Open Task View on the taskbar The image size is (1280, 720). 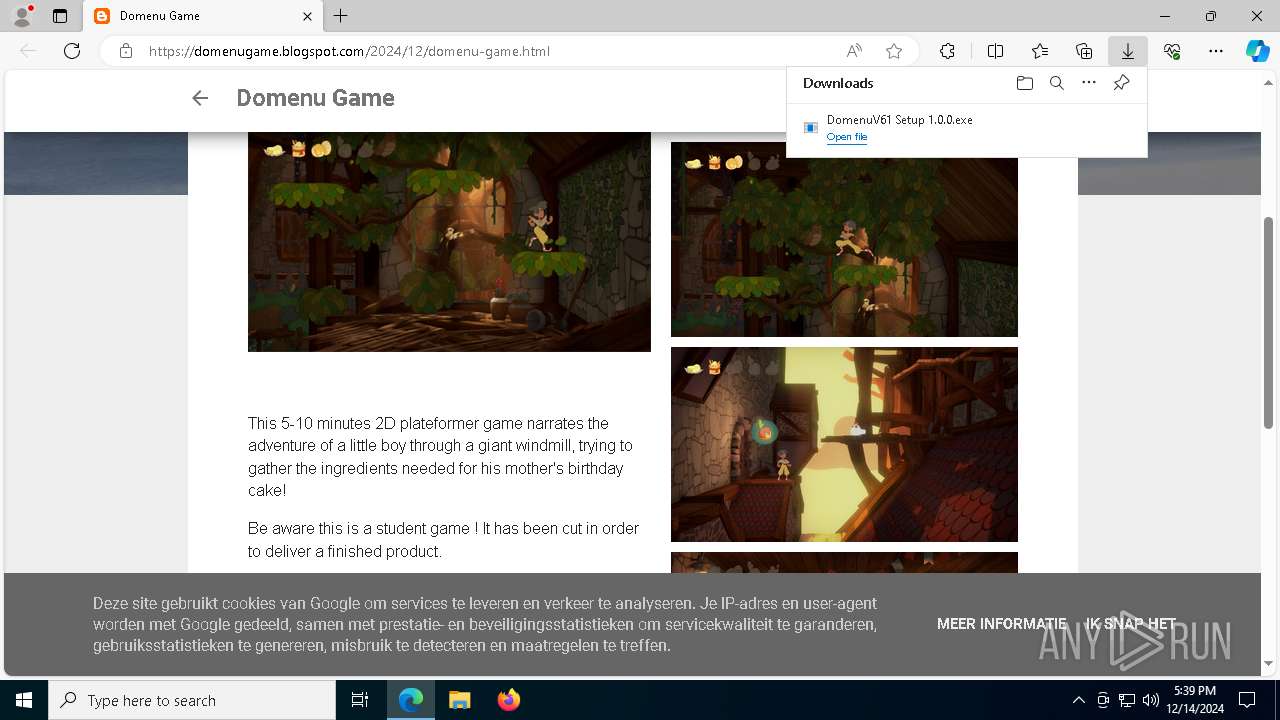click(x=360, y=700)
